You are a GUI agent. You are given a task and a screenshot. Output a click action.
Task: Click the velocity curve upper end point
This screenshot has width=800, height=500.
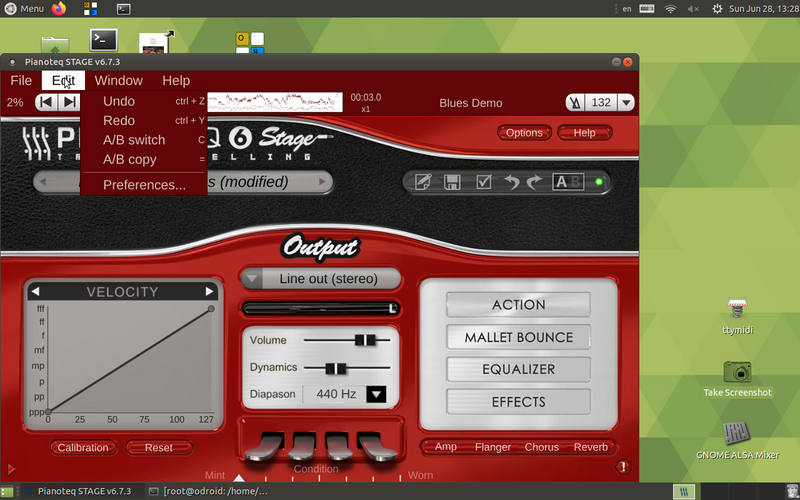coord(211,309)
